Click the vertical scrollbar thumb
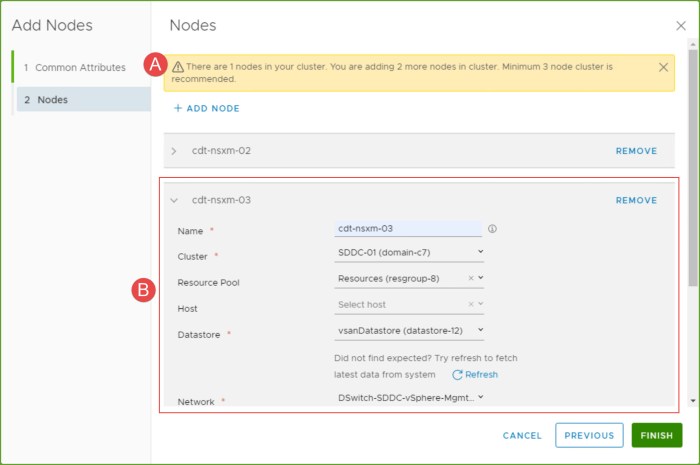 pos(692,167)
